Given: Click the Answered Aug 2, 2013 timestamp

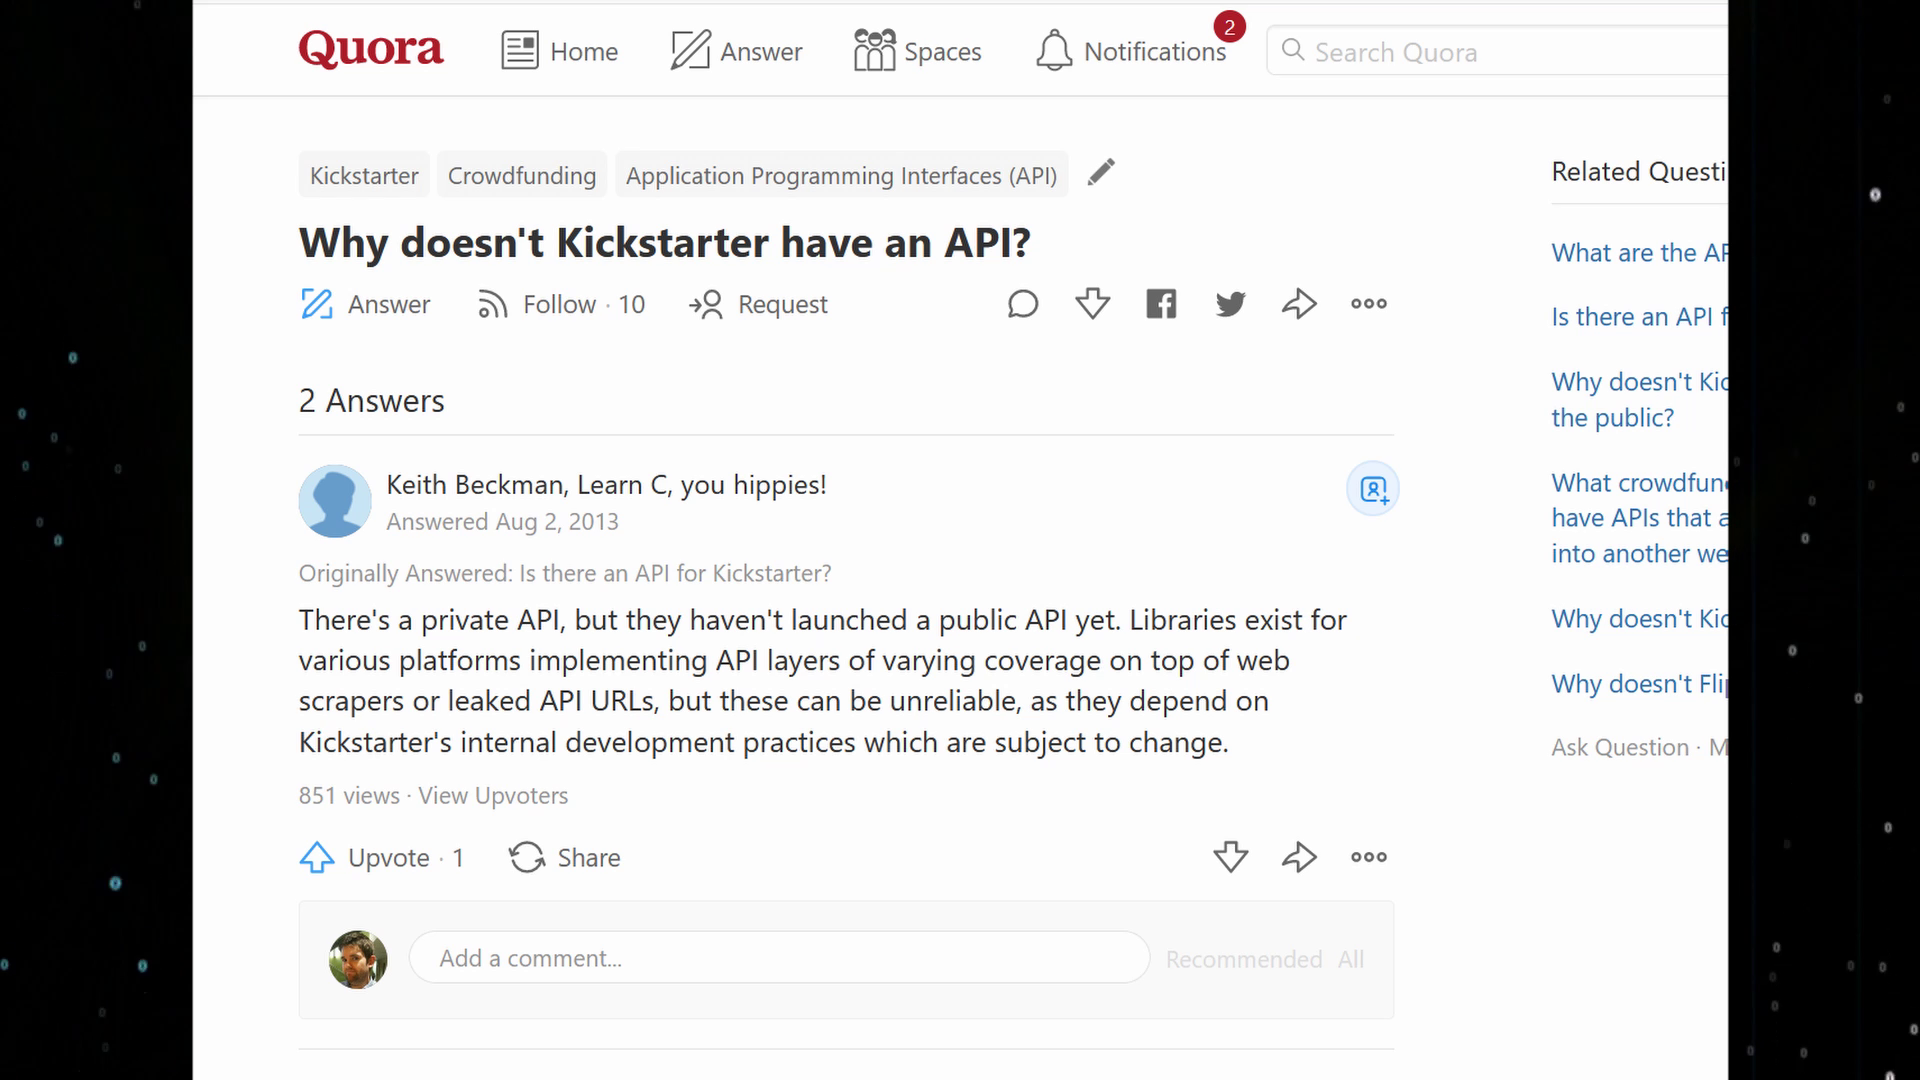Looking at the screenshot, I should coord(502,522).
